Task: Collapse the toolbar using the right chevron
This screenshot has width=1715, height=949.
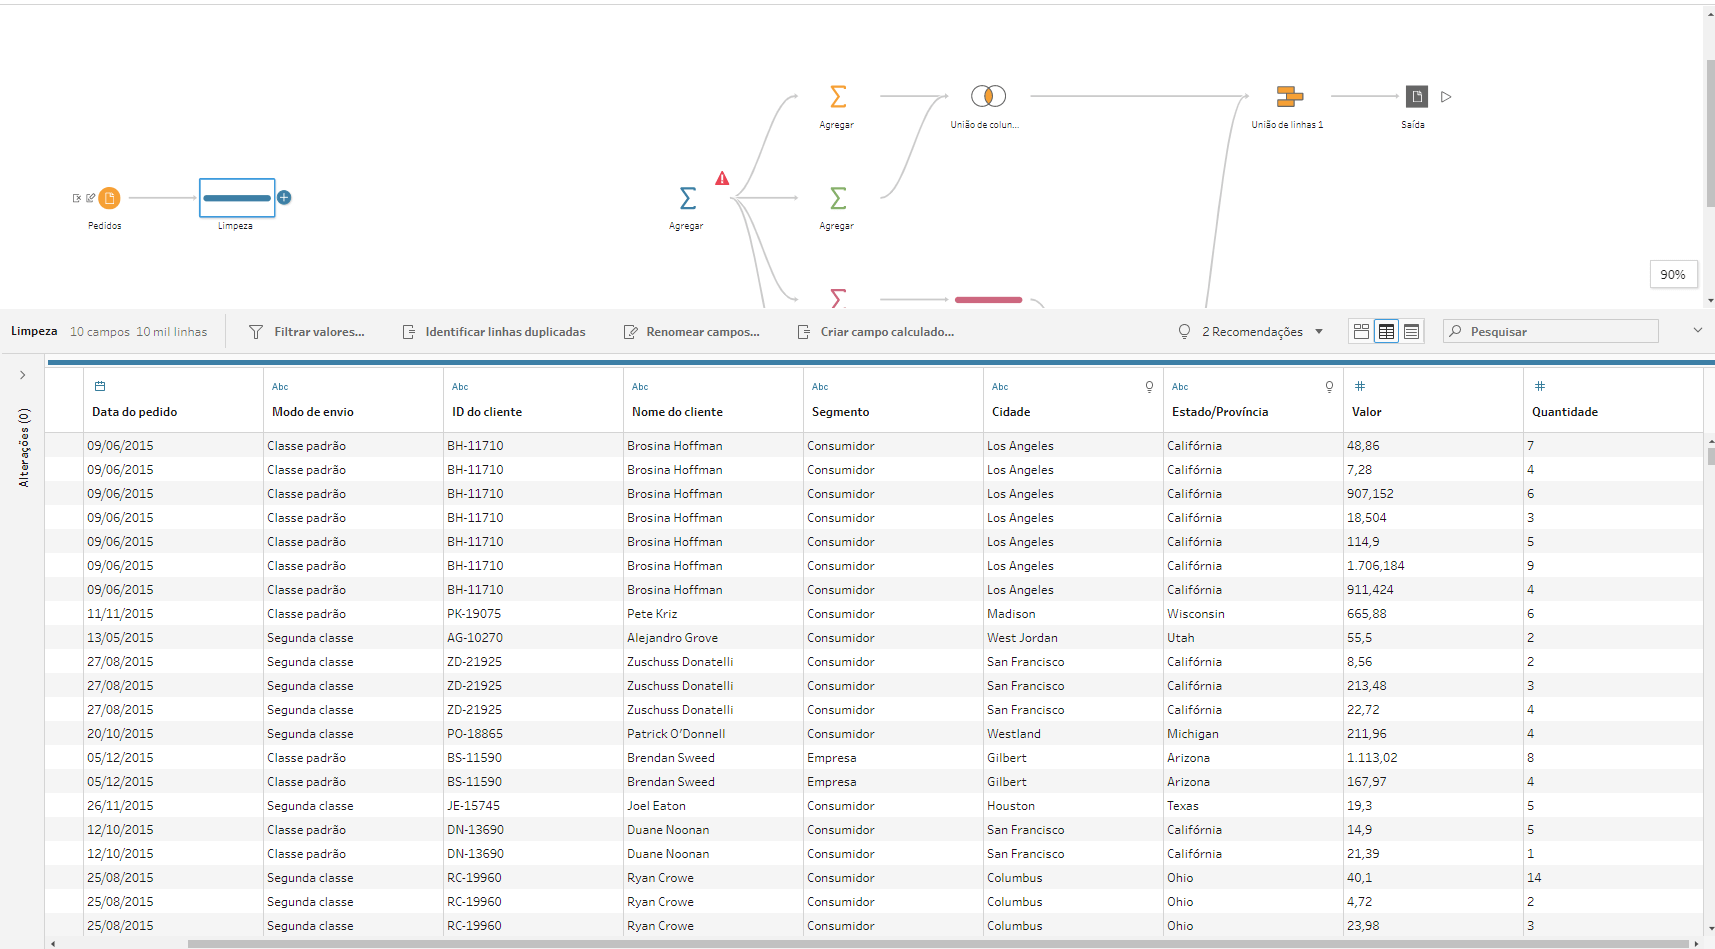Action: (1697, 331)
